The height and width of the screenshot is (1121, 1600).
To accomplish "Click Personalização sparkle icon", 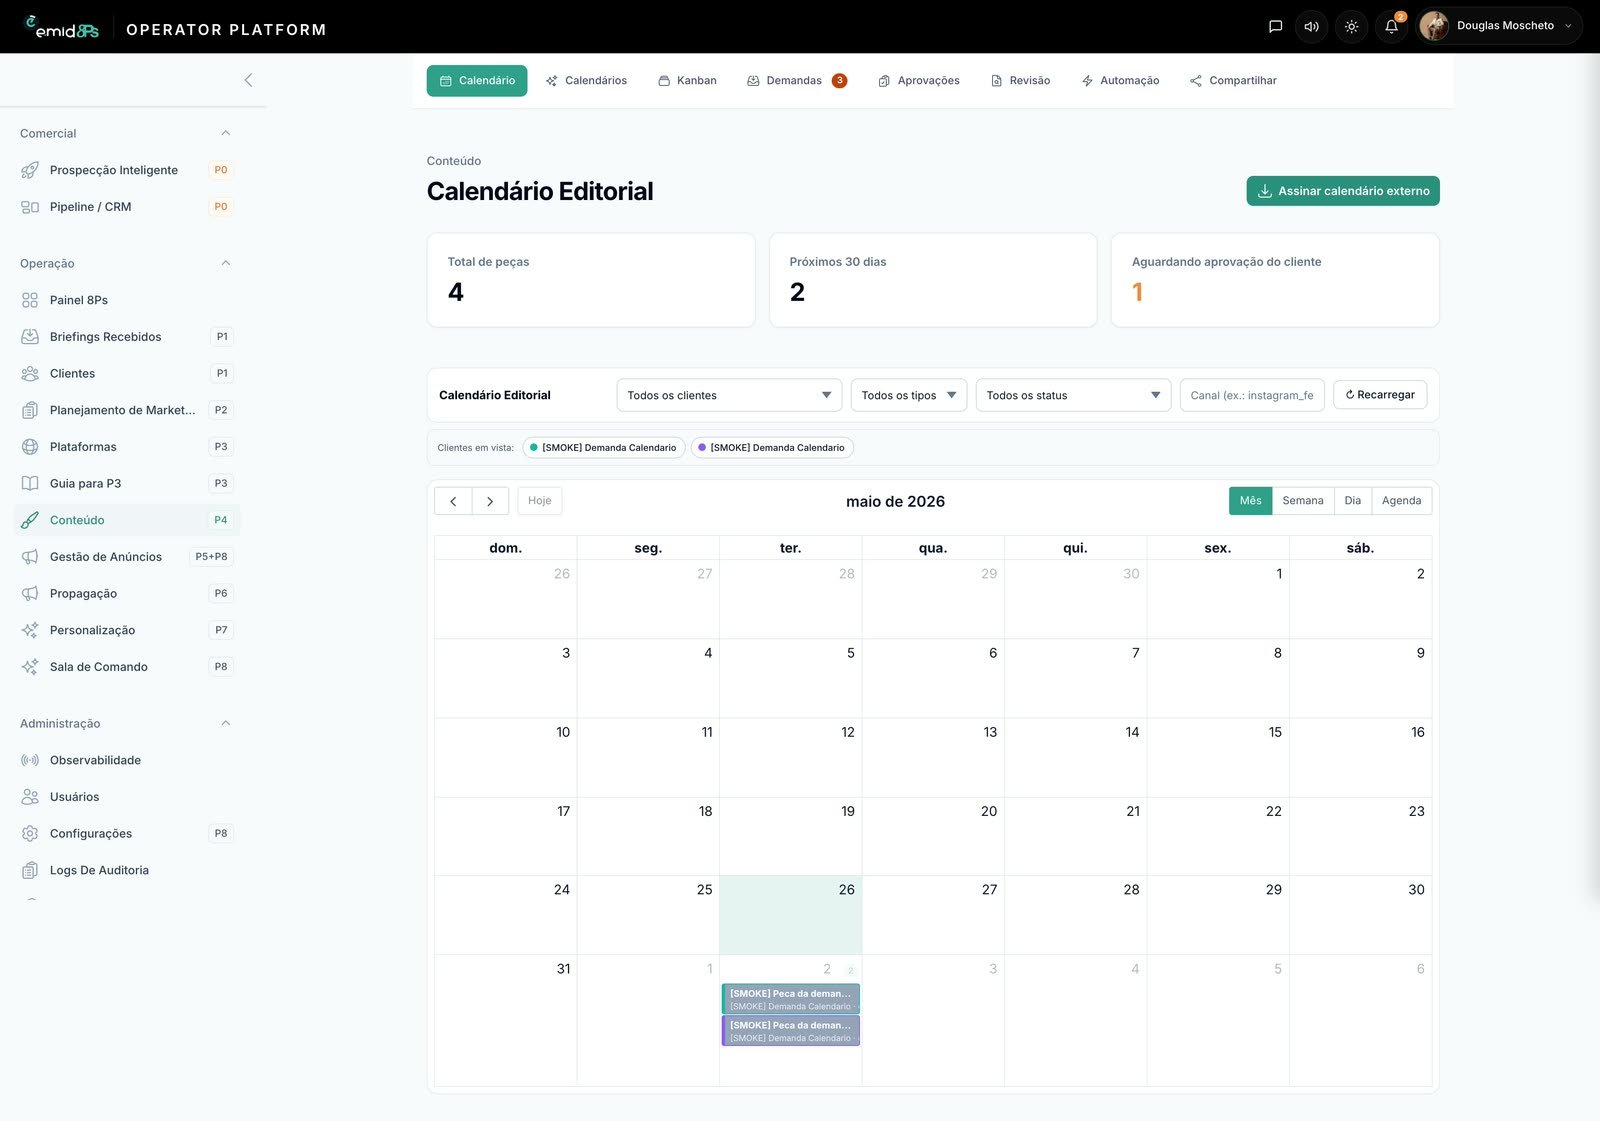I will 30,630.
